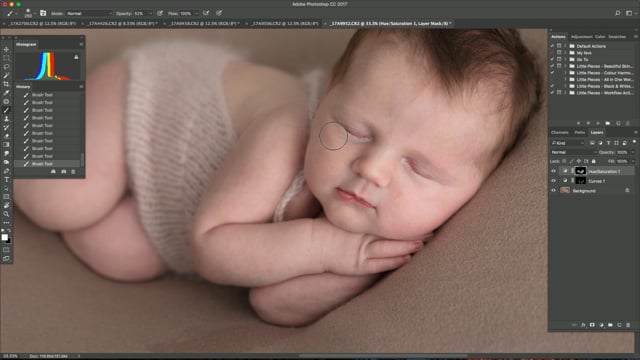Screen dimensions: 640x360
Task: Click the search icon in options bar
Action: pyautogui.click(x=618, y=13)
